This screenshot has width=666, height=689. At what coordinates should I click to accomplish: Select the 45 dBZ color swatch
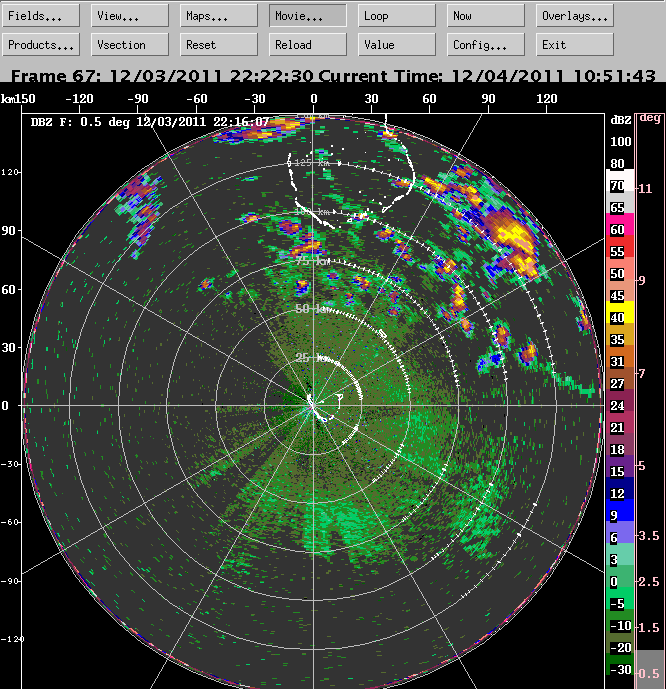(620, 290)
